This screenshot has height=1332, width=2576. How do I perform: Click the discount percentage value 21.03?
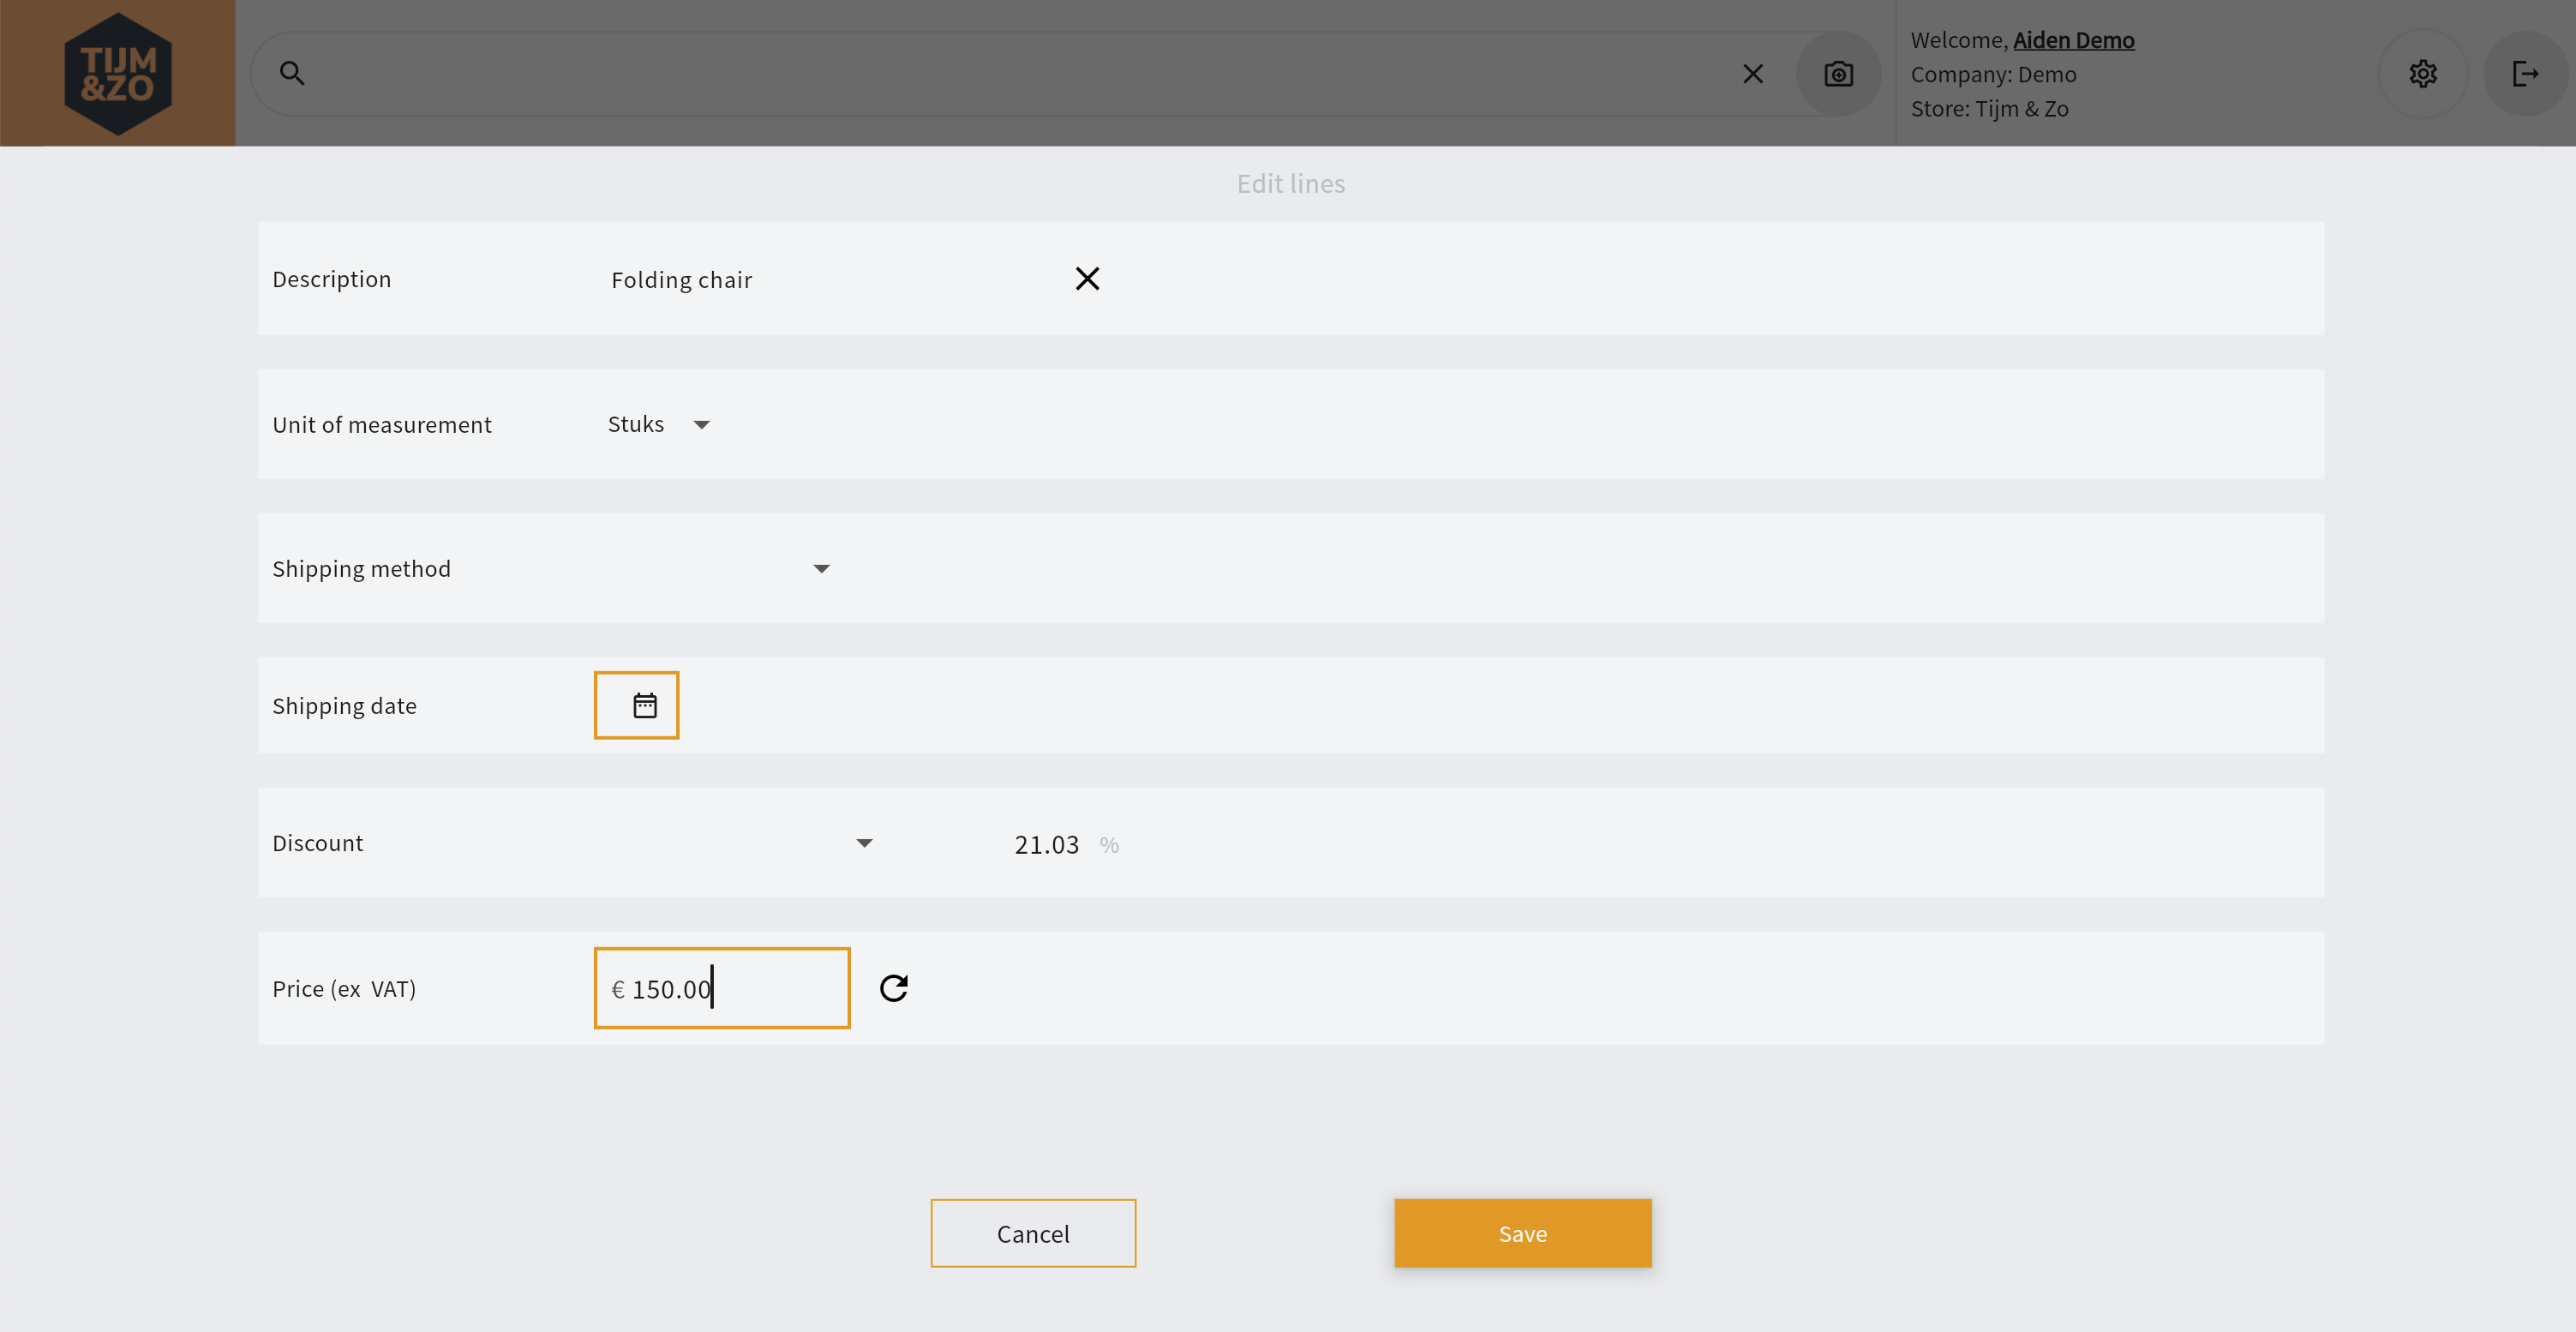click(x=1046, y=845)
